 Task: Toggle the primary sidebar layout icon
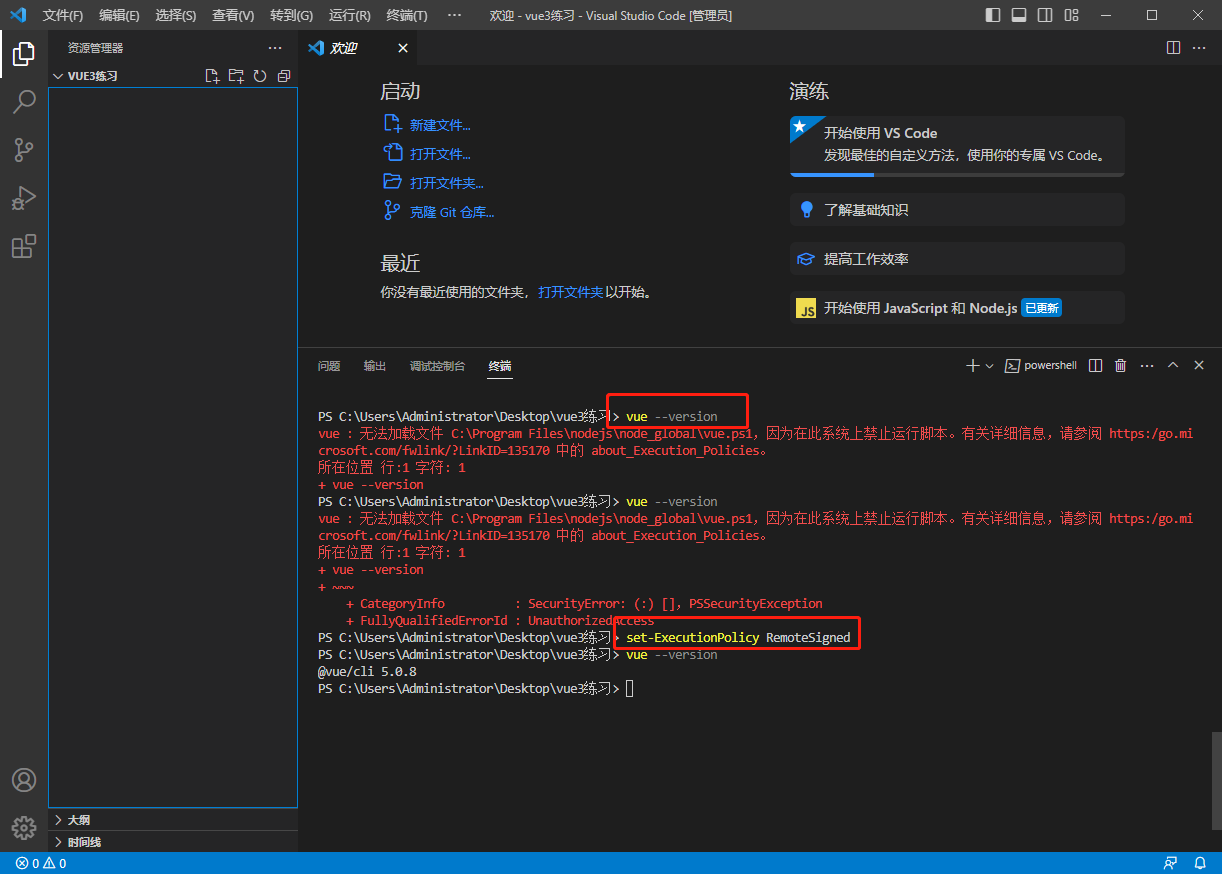coord(992,15)
